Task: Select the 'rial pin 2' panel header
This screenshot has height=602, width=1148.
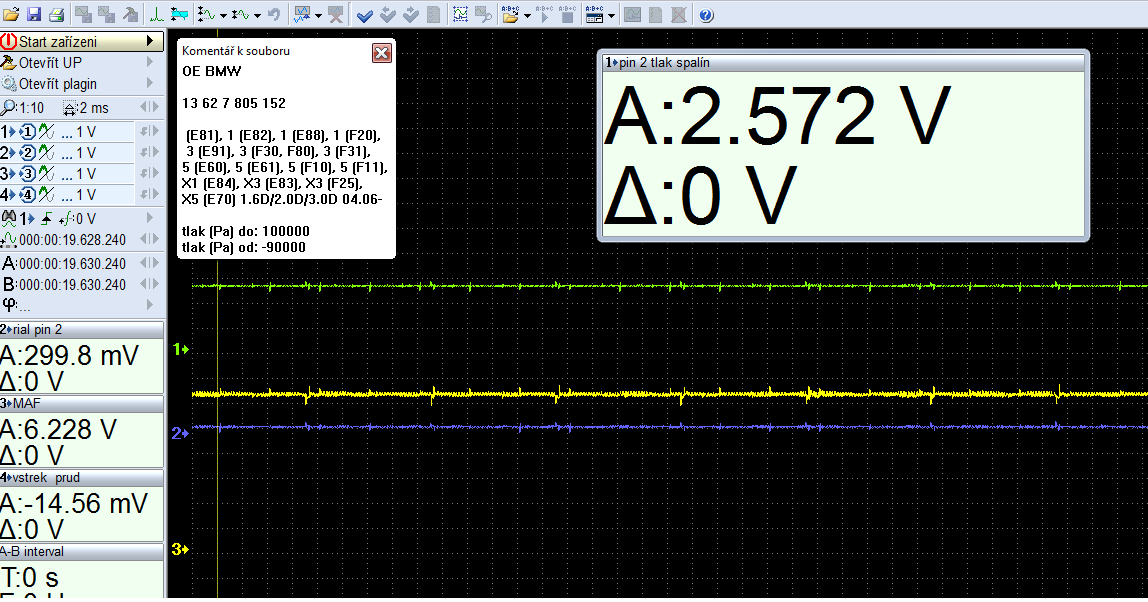Action: click(x=81, y=330)
